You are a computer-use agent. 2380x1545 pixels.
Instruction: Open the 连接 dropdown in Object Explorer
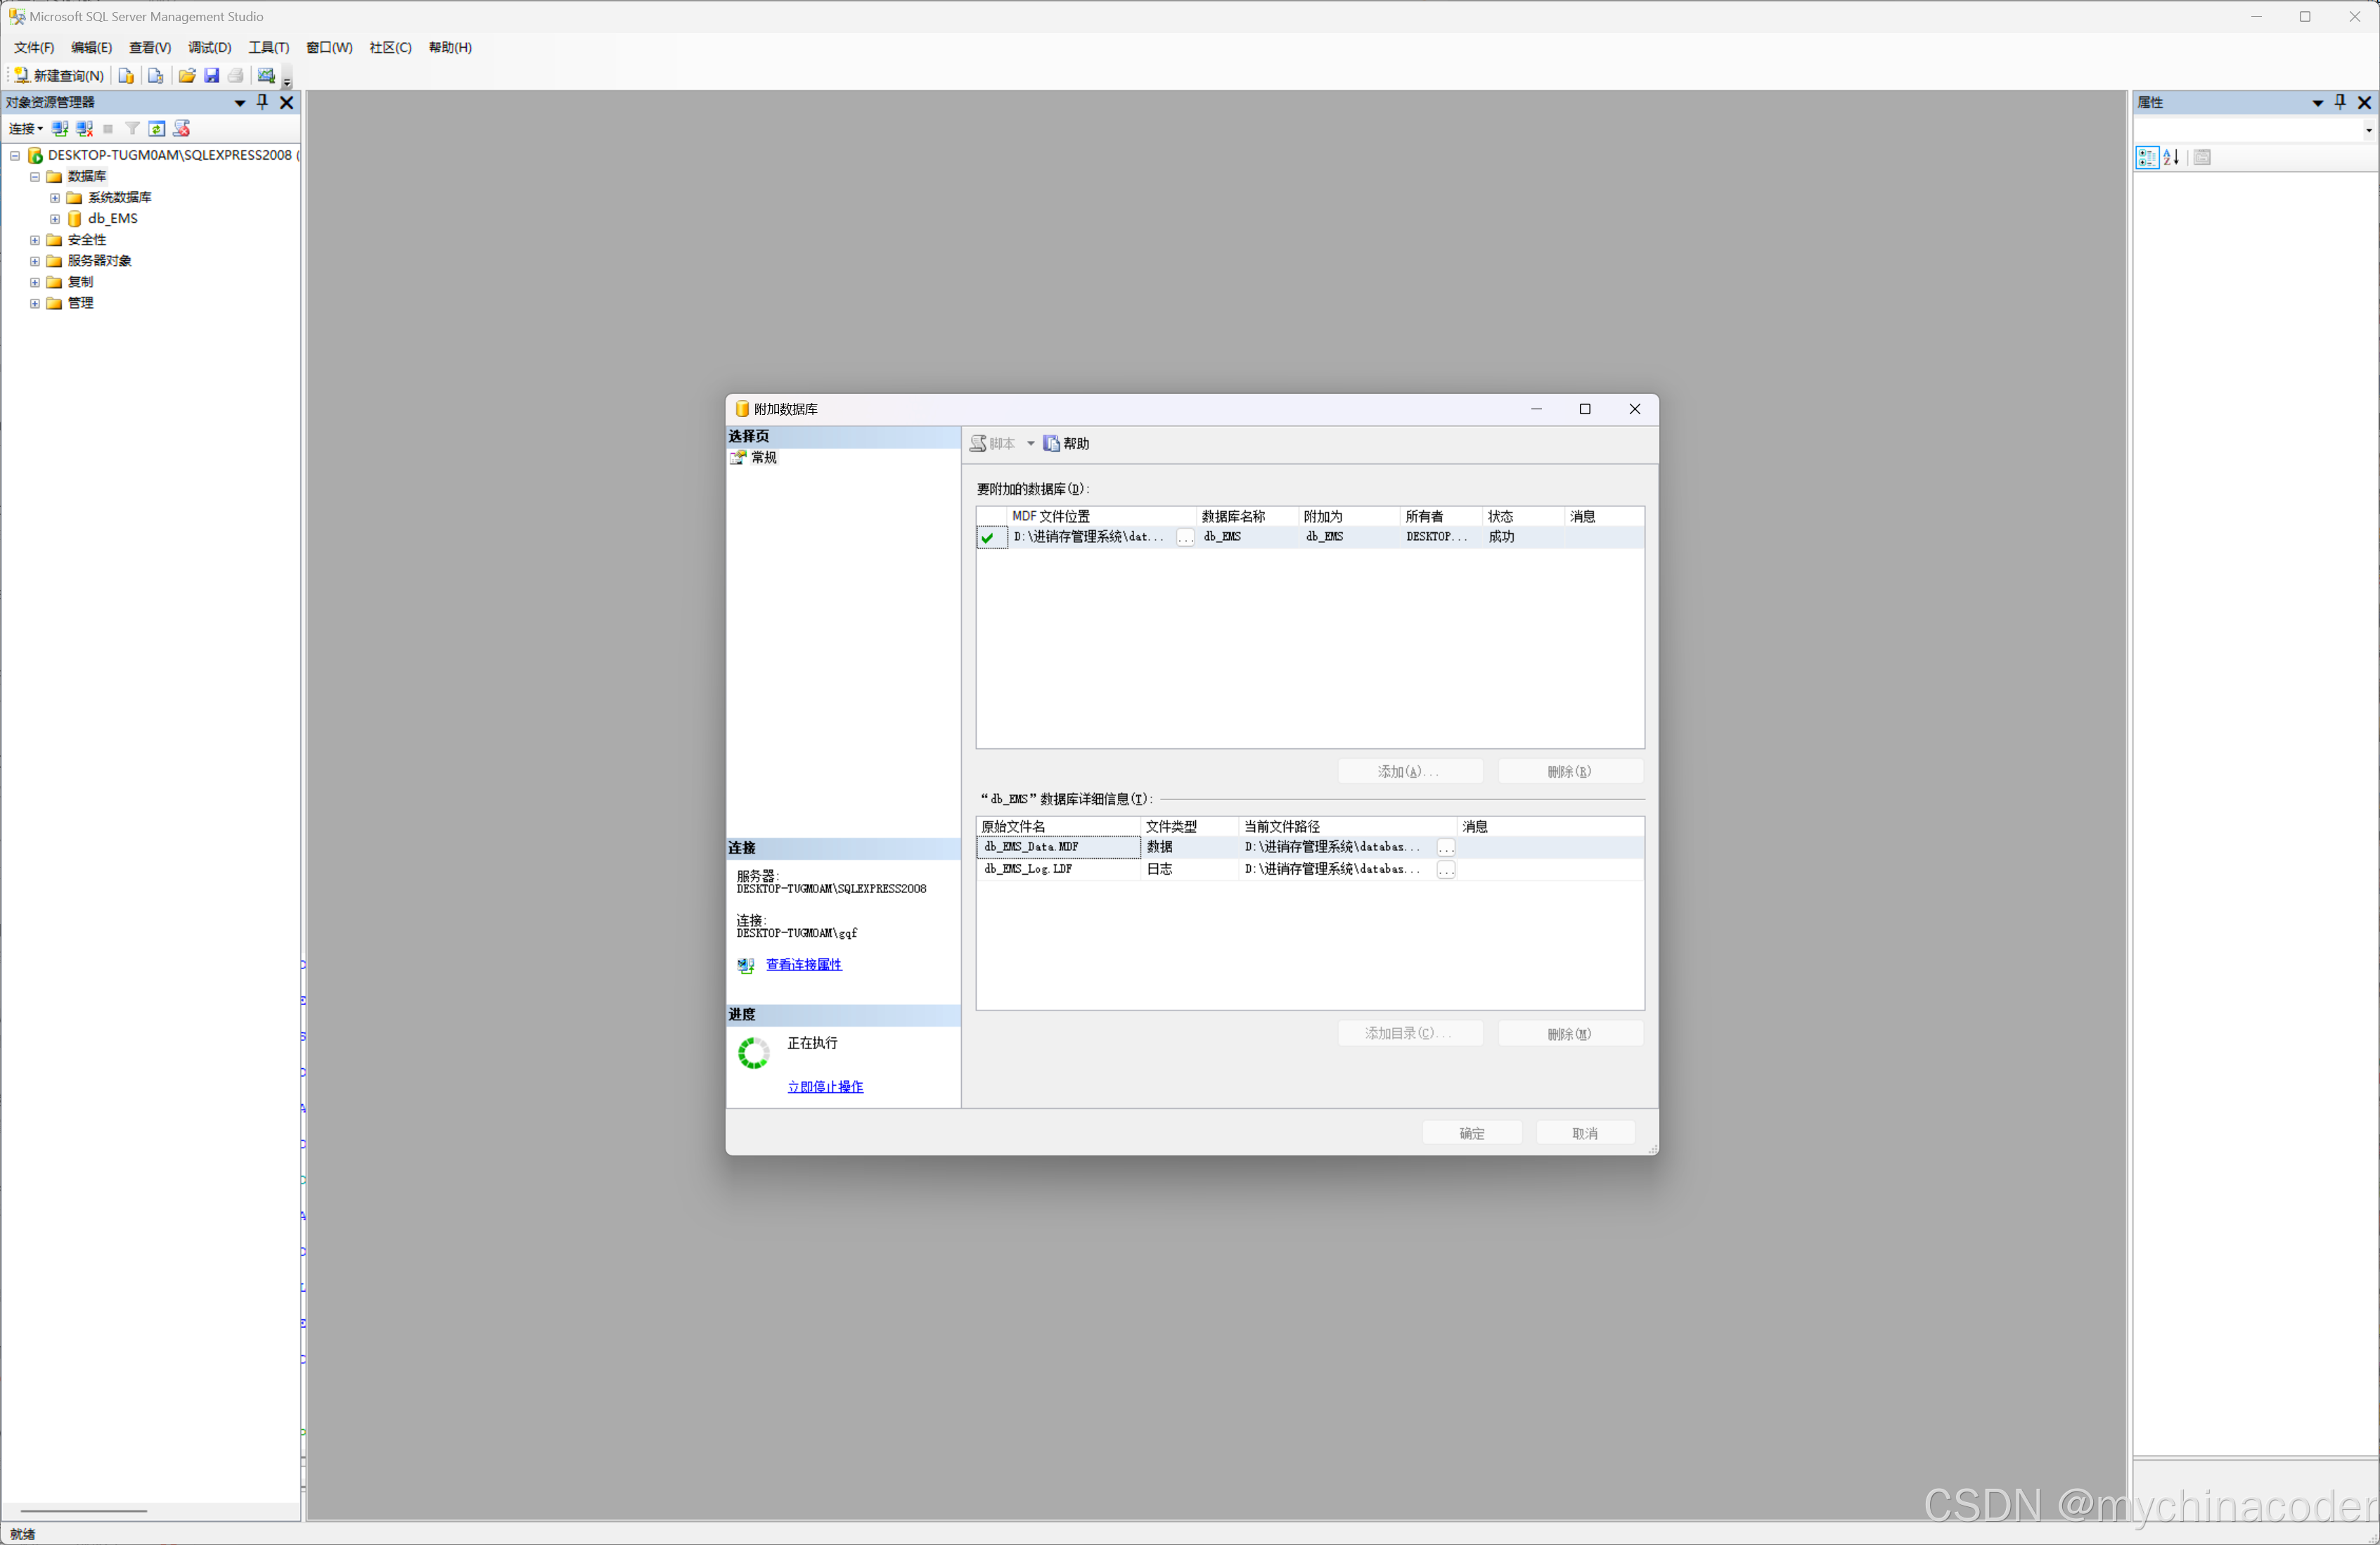[26, 129]
